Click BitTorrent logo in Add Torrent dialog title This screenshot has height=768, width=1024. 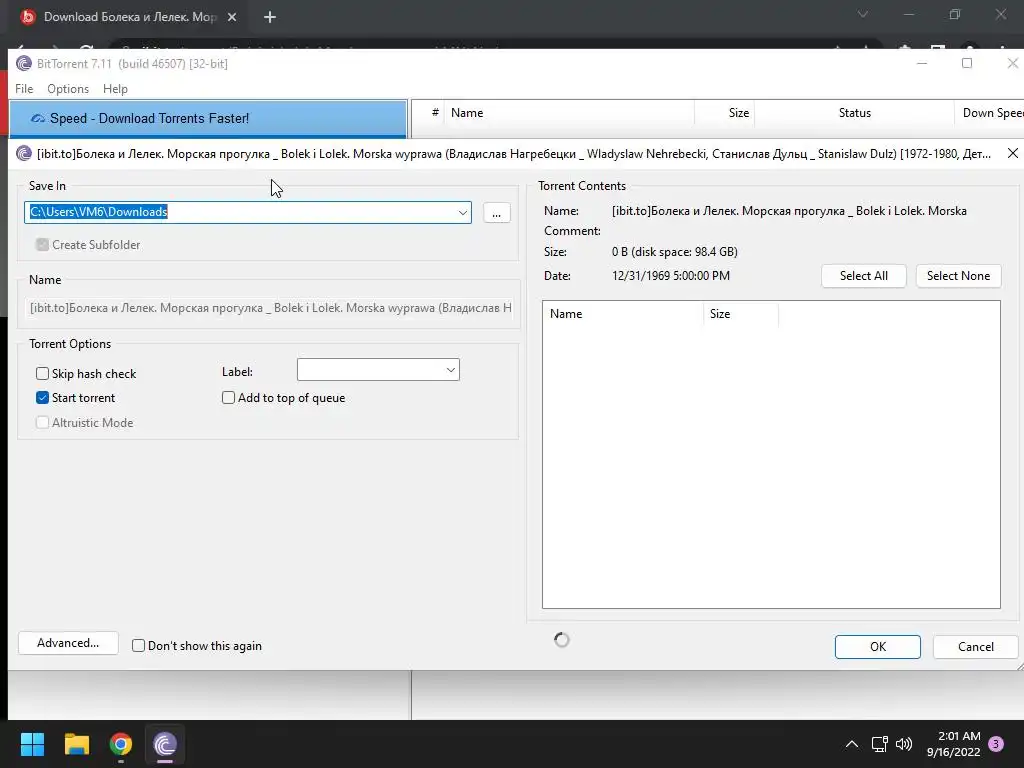(24, 153)
